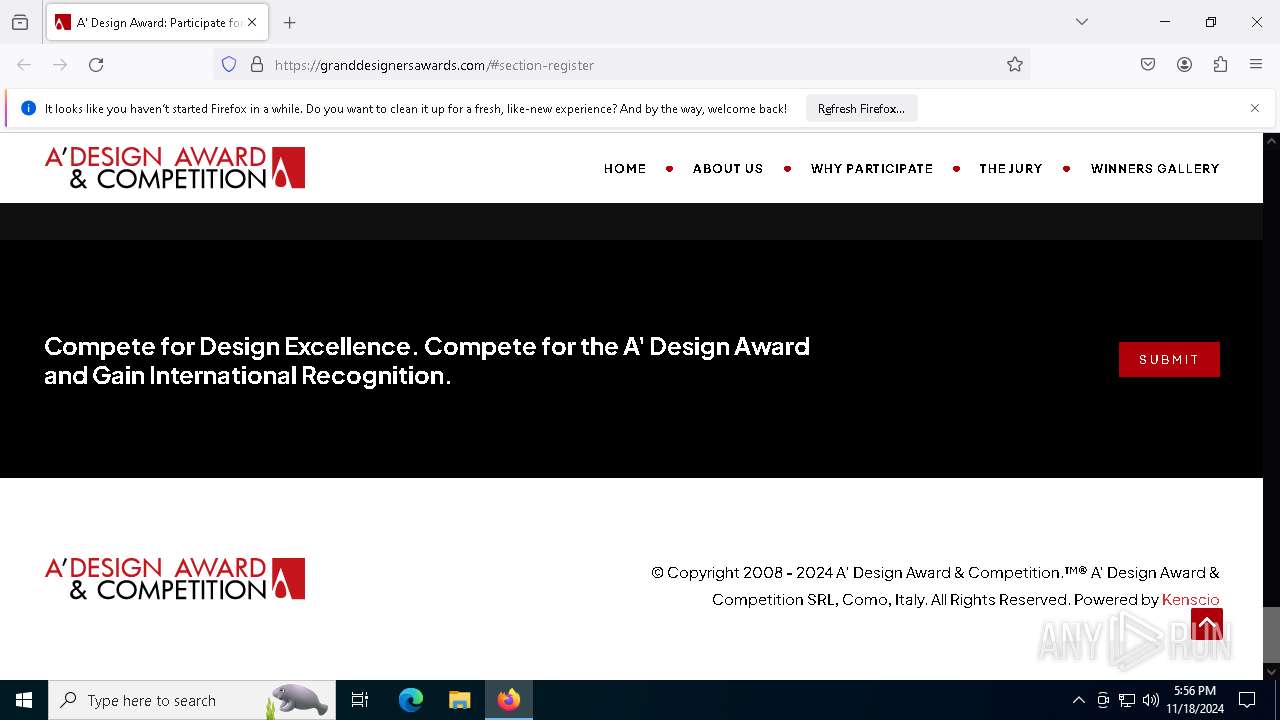Viewport: 1280px width, 720px height.
Task: Open the network status tray icon
Action: 1127,700
